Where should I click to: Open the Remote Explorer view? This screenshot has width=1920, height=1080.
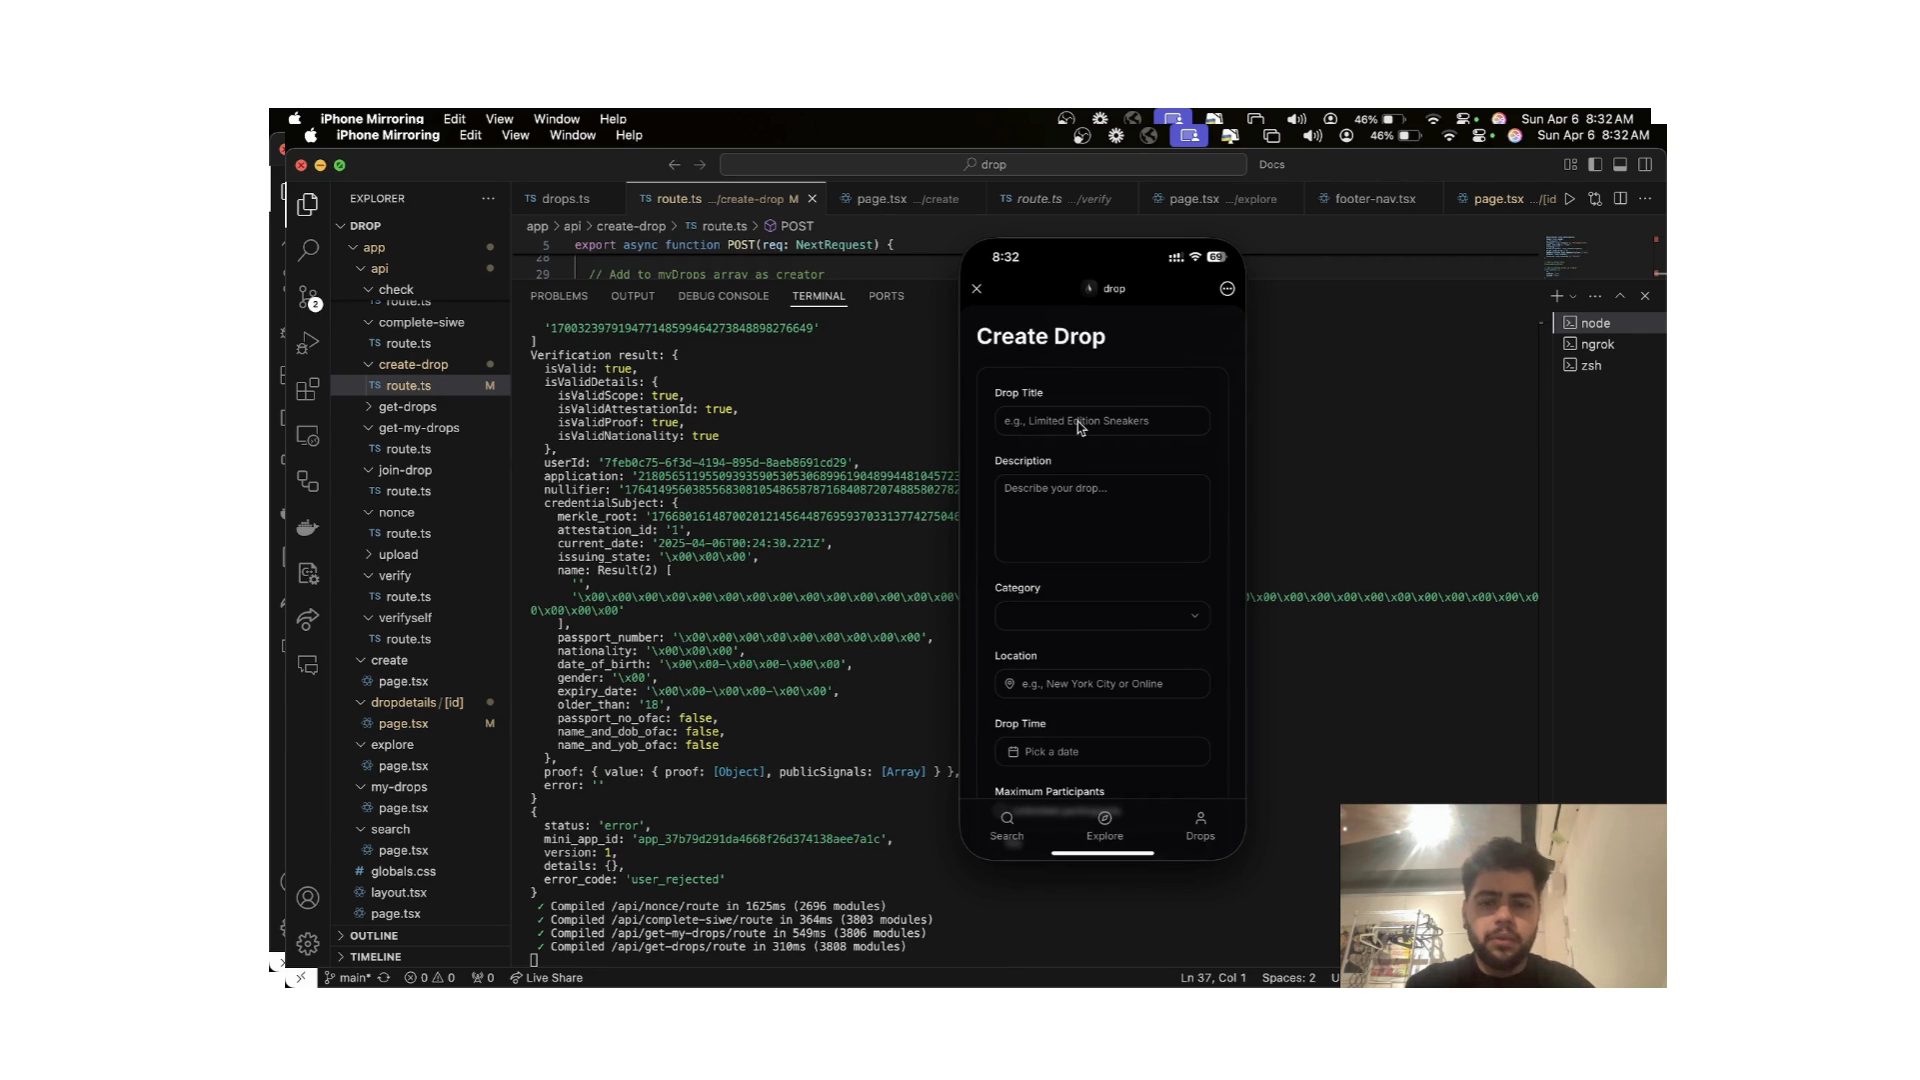coord(308,436)
